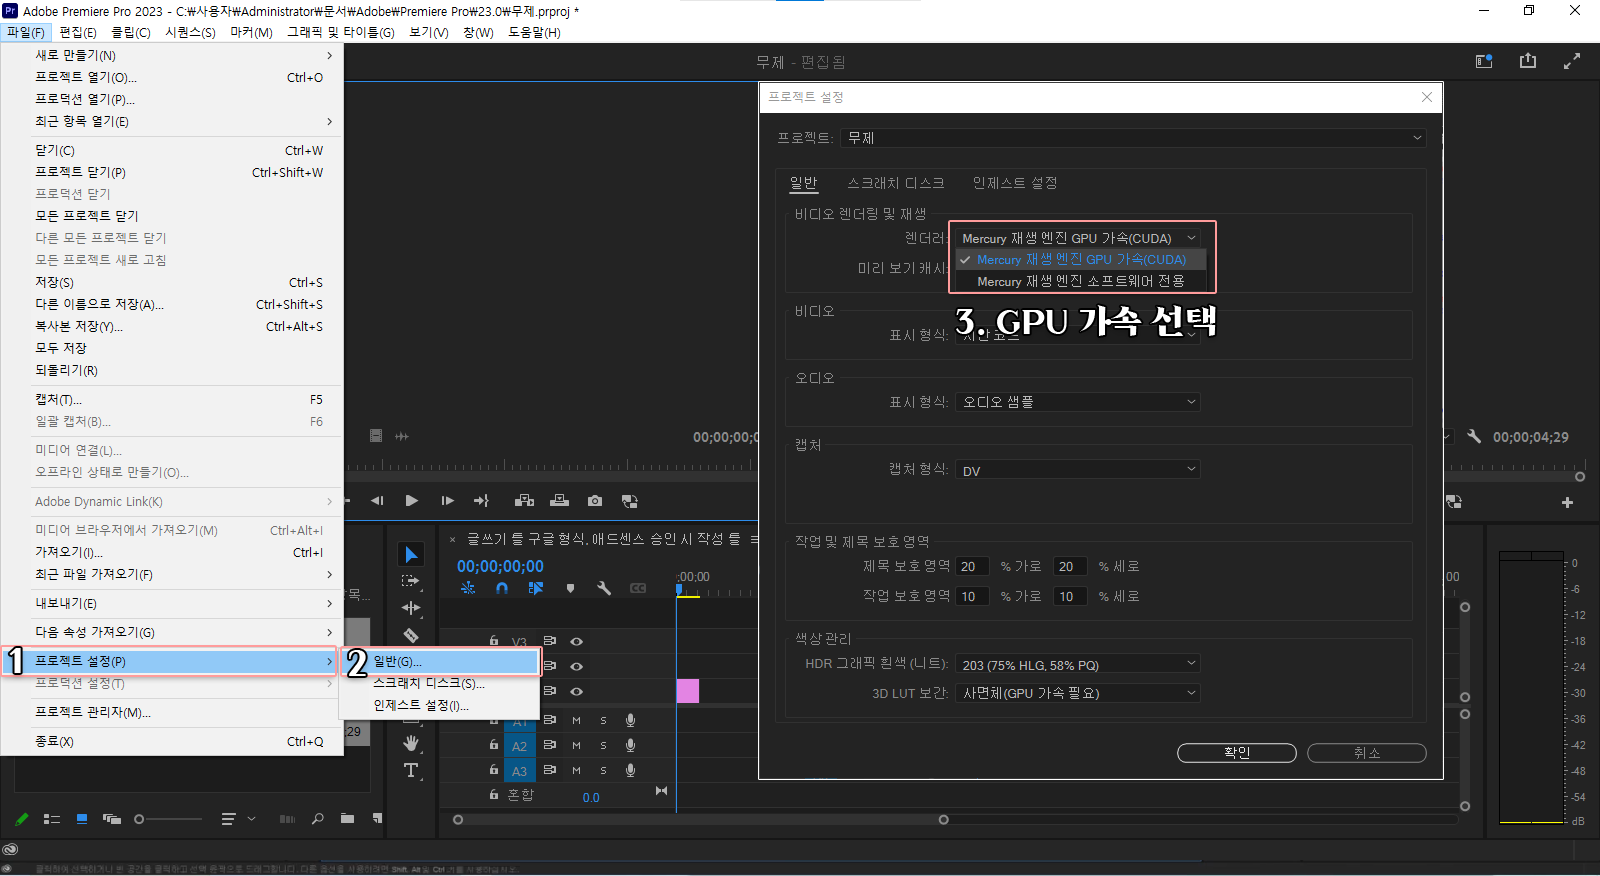The width and height of the screenshot is (1600, 876).
Task: Select the Razor tool
Action: tap(411, 635)
